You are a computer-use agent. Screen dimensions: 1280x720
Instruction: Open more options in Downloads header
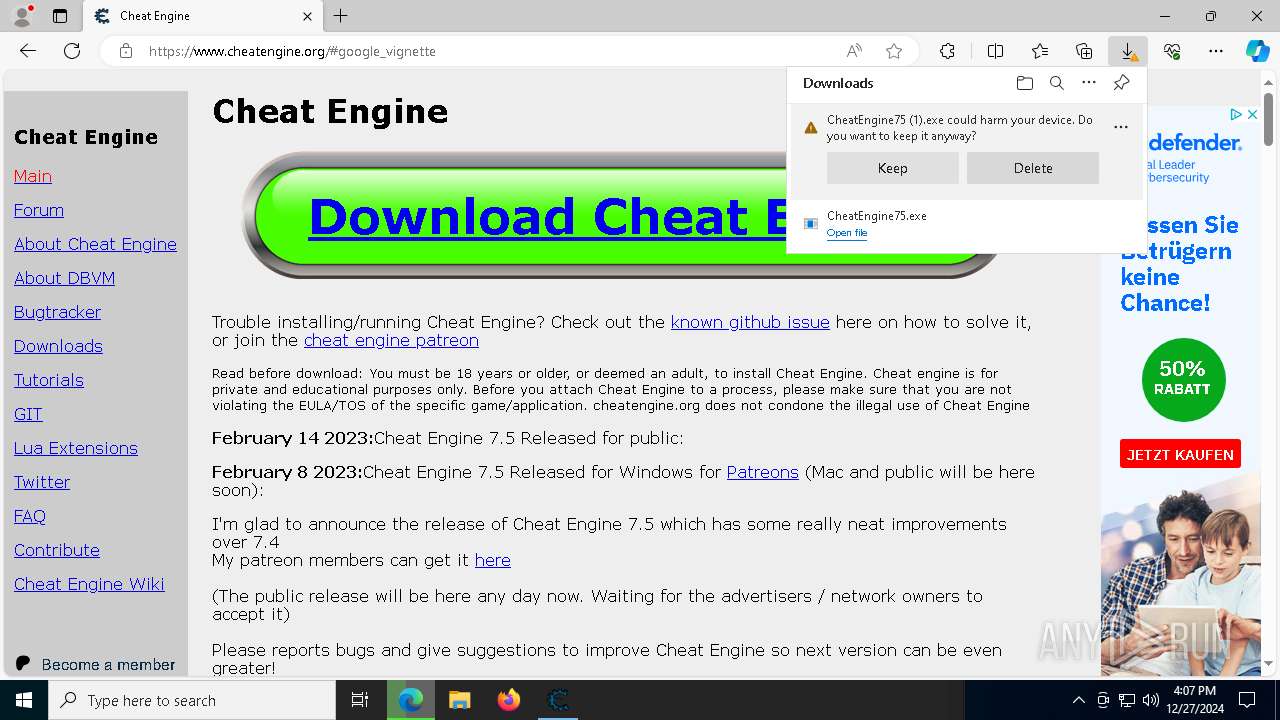(x=1089, y=83)
